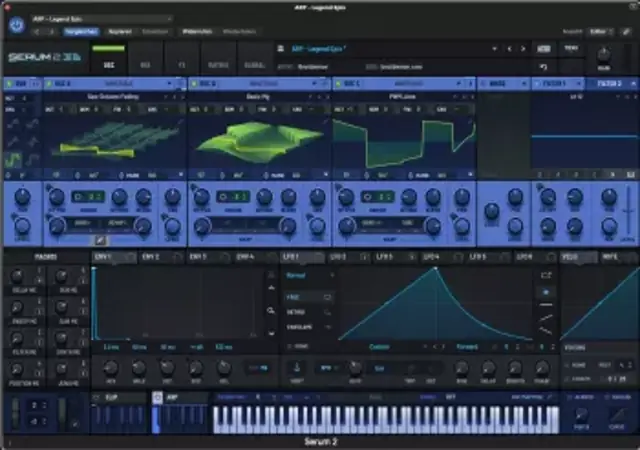Image resolution: width=640 pixels, height=450 pixels.
Task: Click the MAIN volume knob
Action: [604, 55]
